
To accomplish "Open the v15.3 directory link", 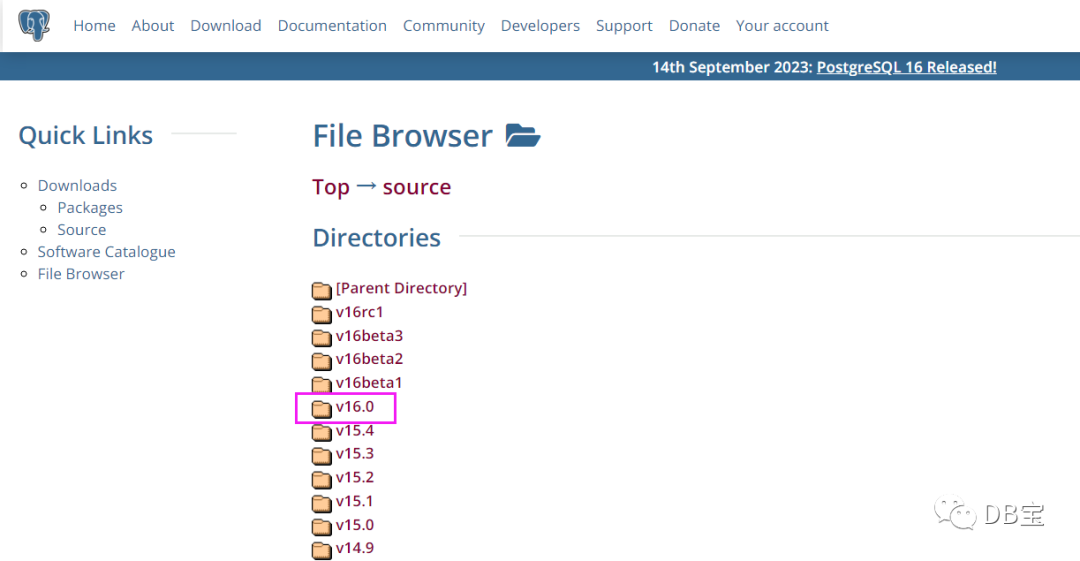I will tap(355, 453).
